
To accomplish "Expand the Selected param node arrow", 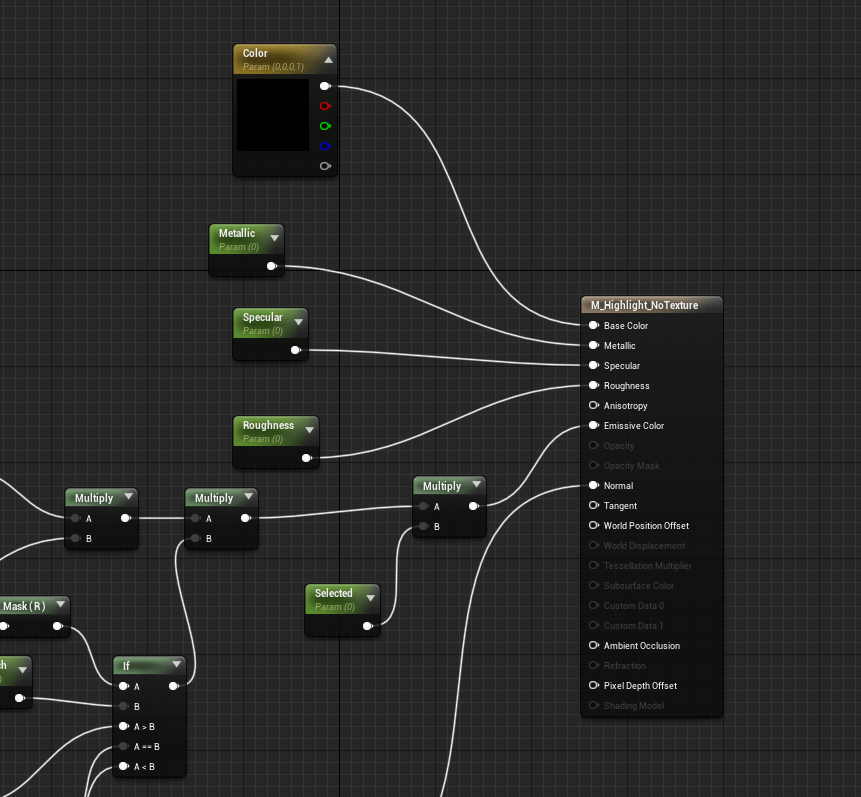I will [371, 599].
